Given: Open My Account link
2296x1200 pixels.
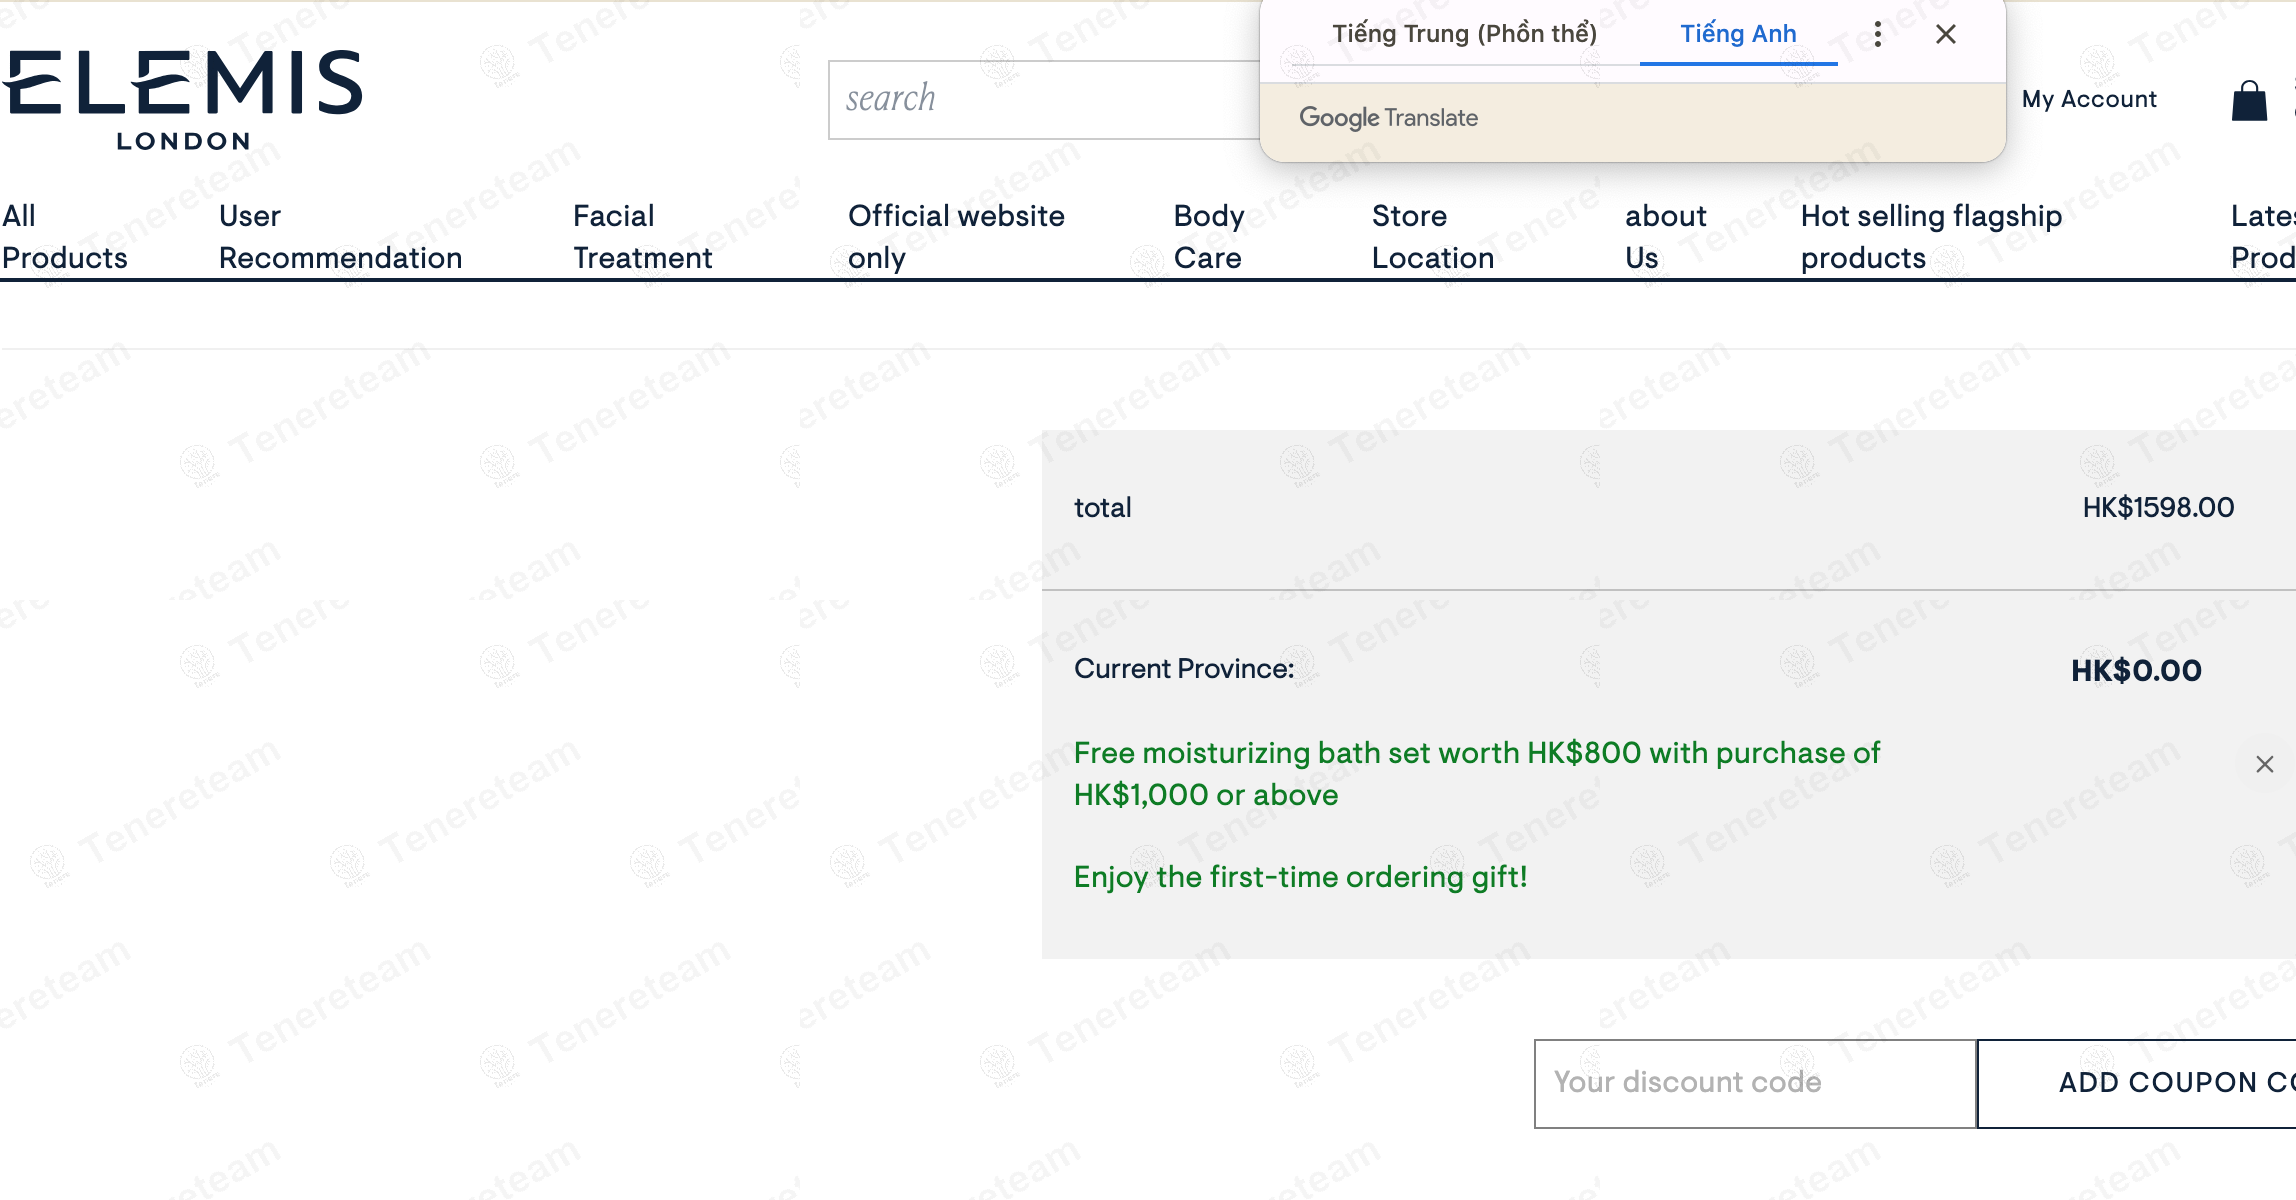Looking at the screenshot, I should point(2089,99).
